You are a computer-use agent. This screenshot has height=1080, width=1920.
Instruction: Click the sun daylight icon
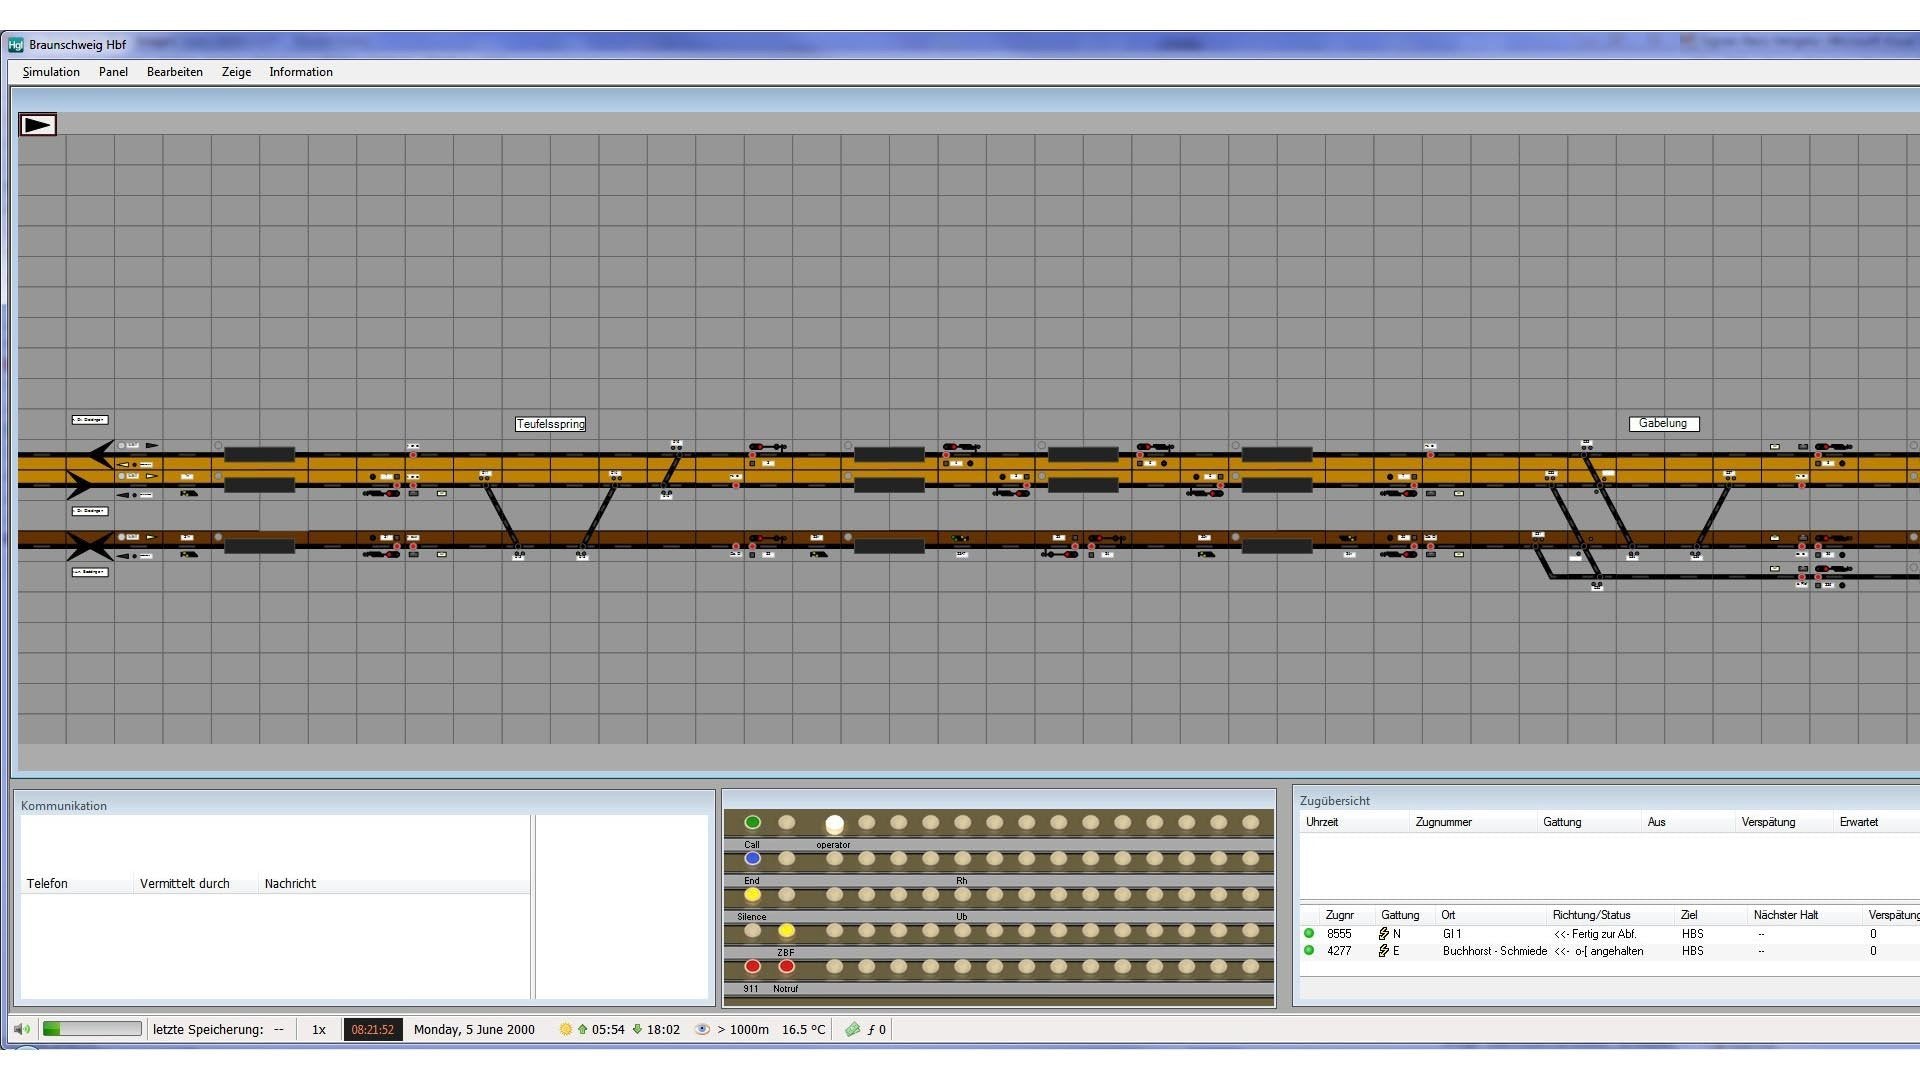point(565,1029)
